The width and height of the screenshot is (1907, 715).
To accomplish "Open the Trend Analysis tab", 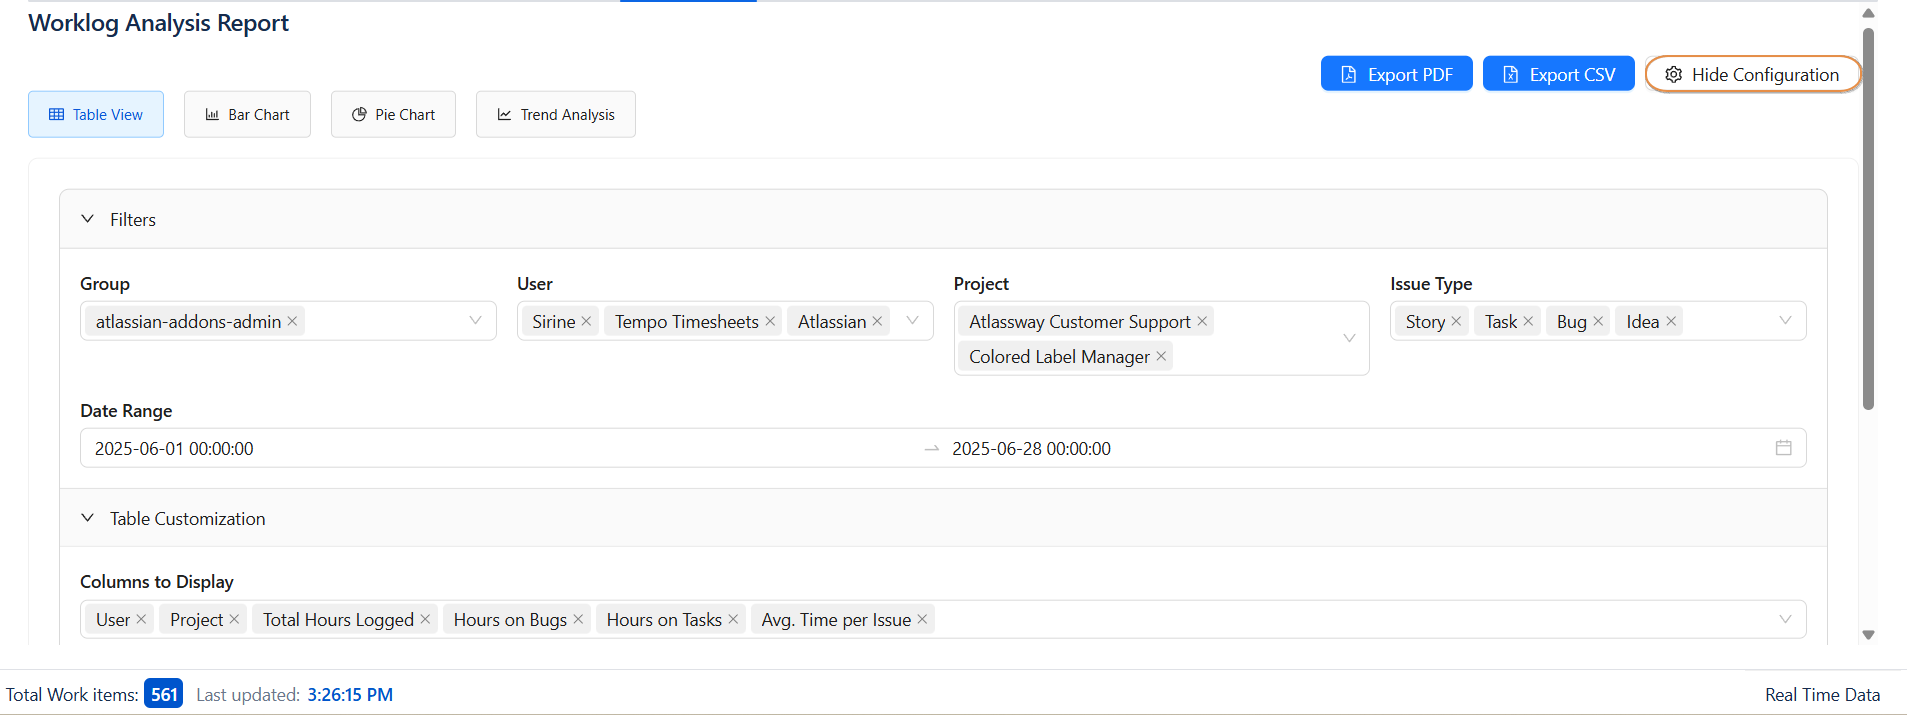I will pyautogui.click(x=556, y=115).
